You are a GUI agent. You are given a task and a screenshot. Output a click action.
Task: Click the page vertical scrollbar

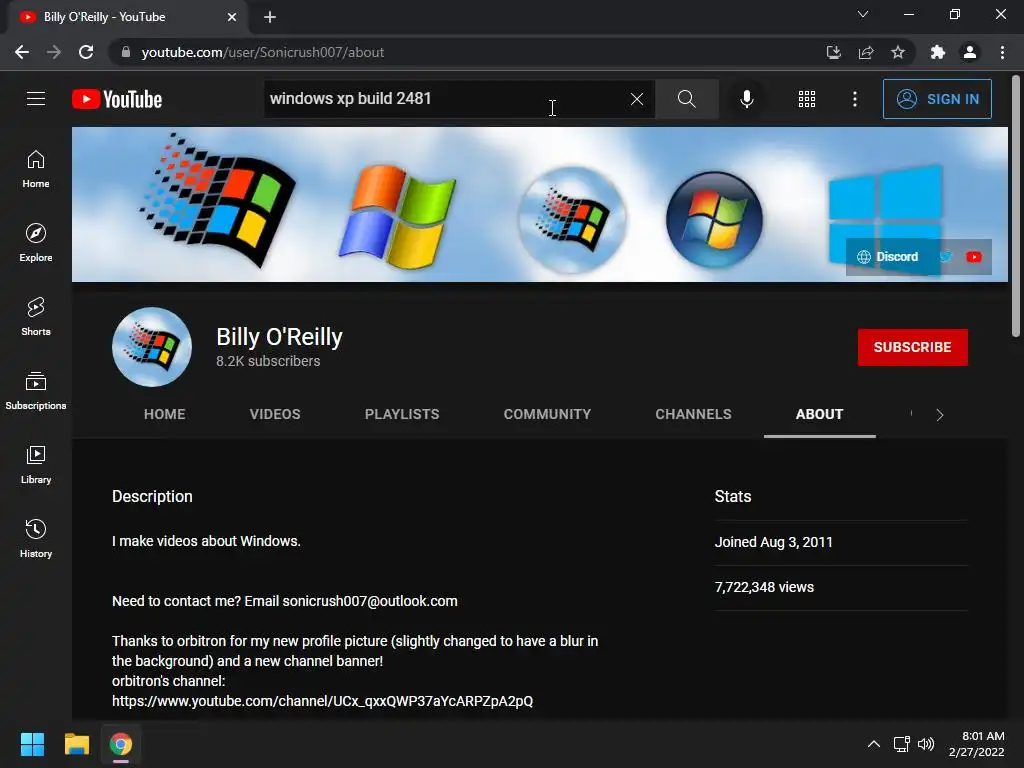pyautogui.click(x=1016, y=206)
